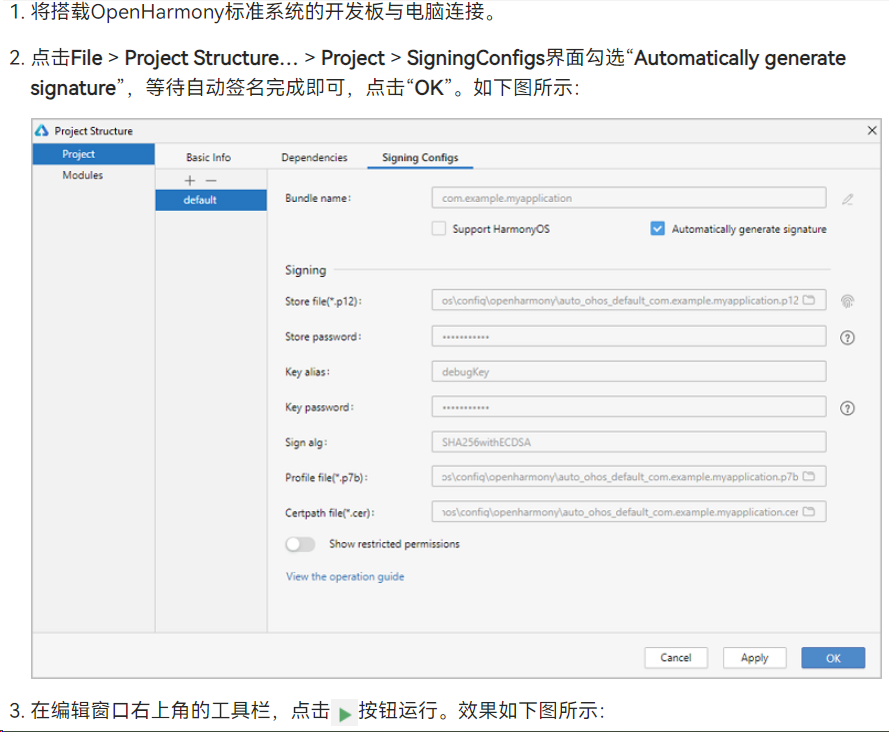The height and width of the screenshot is (732, 889).
Task: Enable the Support HarmonyOS checkbox
Action: pos(438,229)
